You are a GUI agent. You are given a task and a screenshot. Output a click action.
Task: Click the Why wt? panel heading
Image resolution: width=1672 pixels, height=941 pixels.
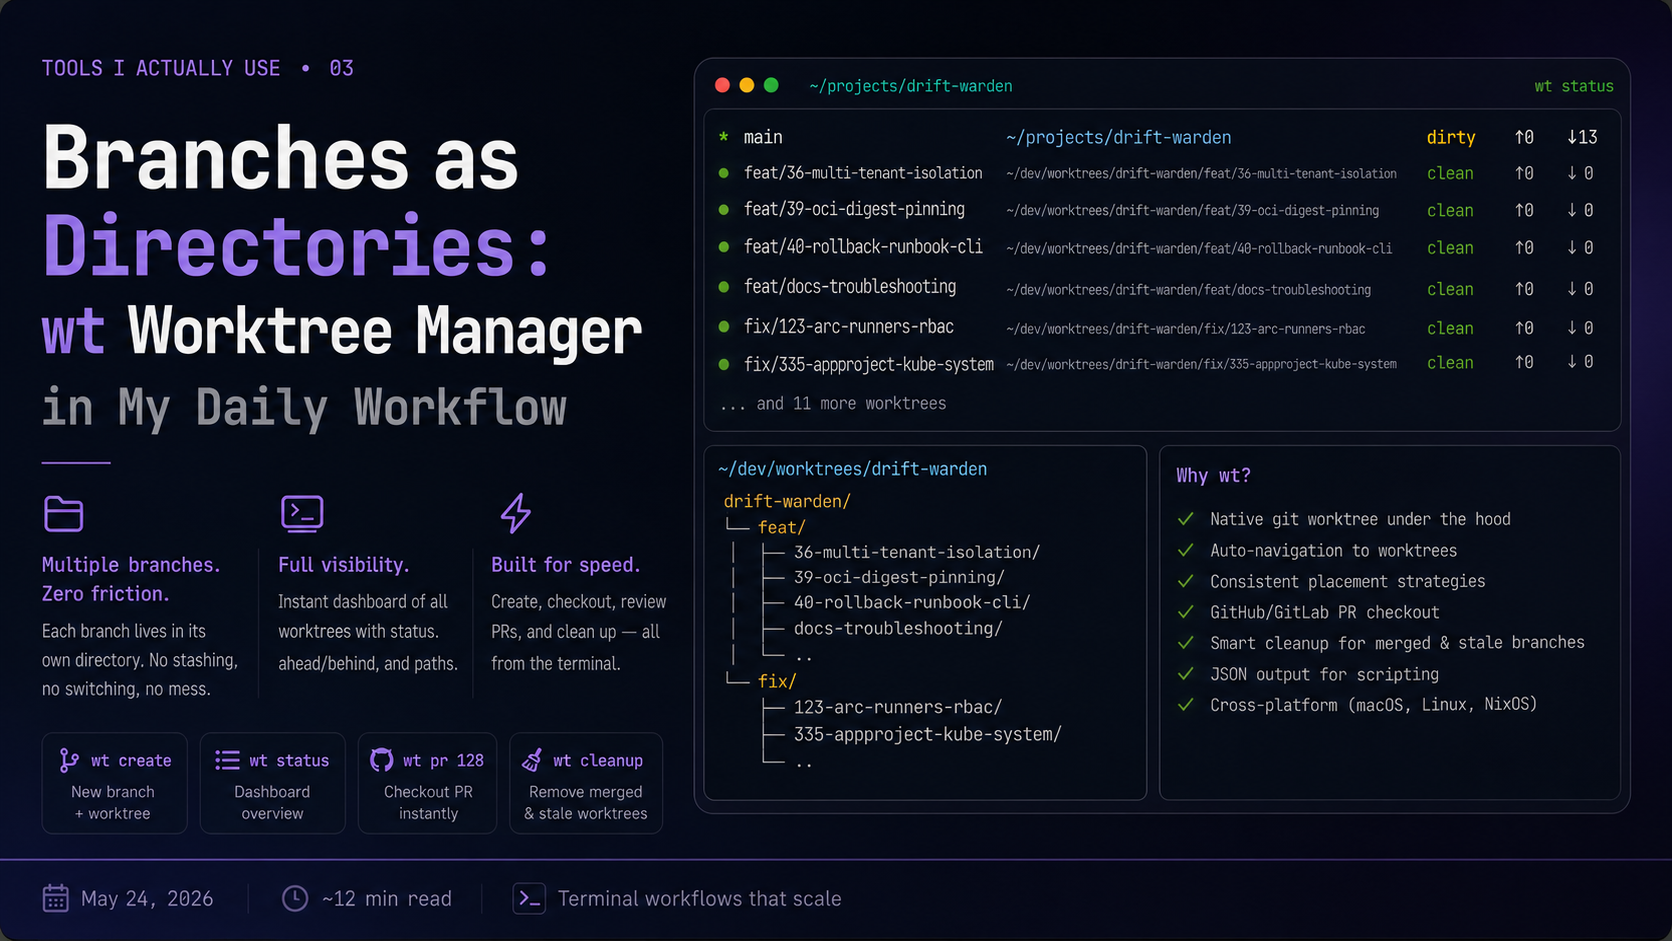coord(1213,475)
